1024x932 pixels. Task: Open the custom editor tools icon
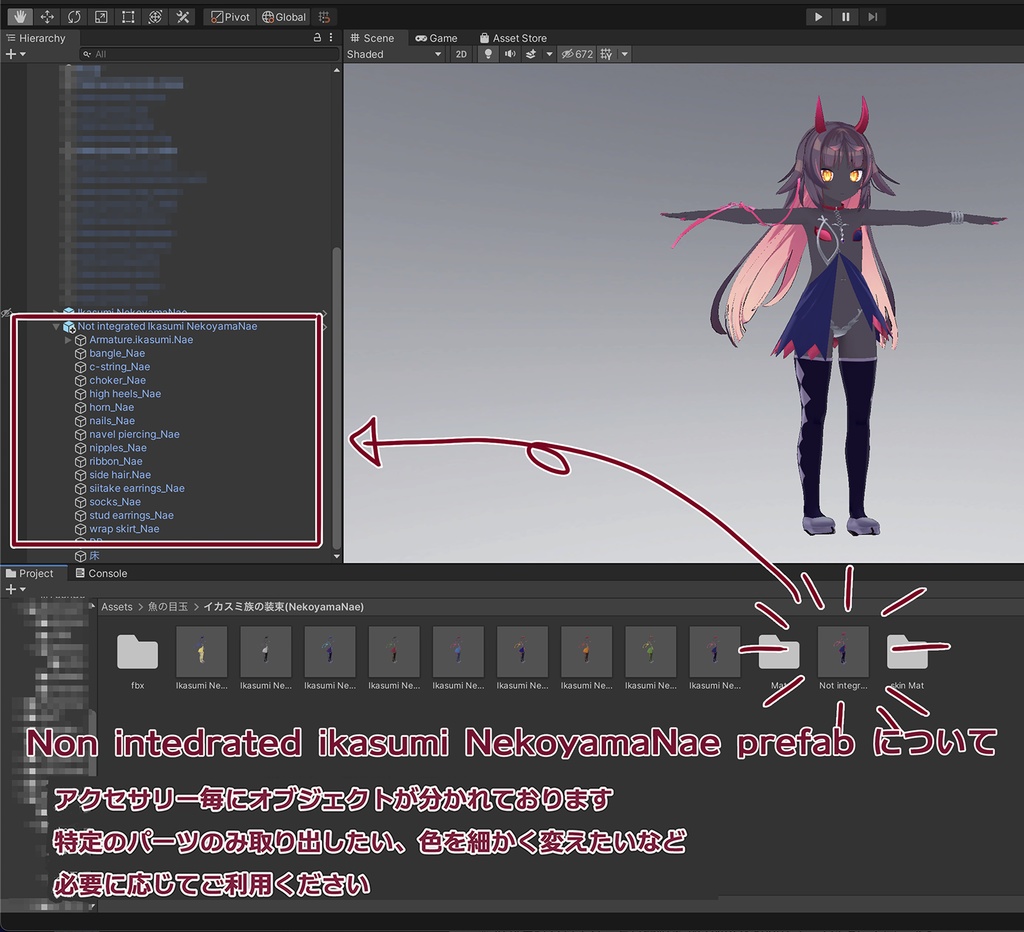coord(183,16)
